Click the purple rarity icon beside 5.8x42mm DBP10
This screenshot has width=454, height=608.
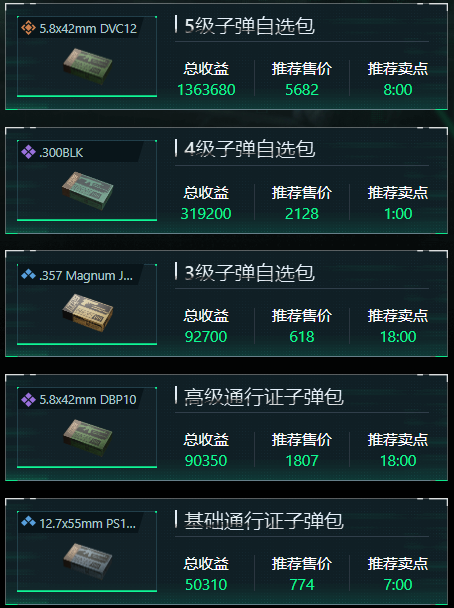click(28, 399)
